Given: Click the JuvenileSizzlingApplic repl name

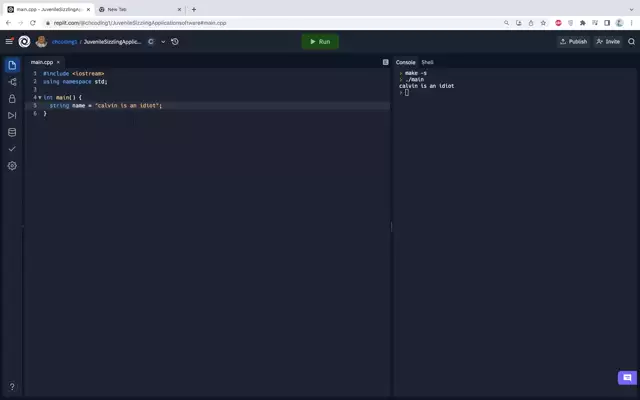Looking at the screenshot, I should click(x=113, y=42).
